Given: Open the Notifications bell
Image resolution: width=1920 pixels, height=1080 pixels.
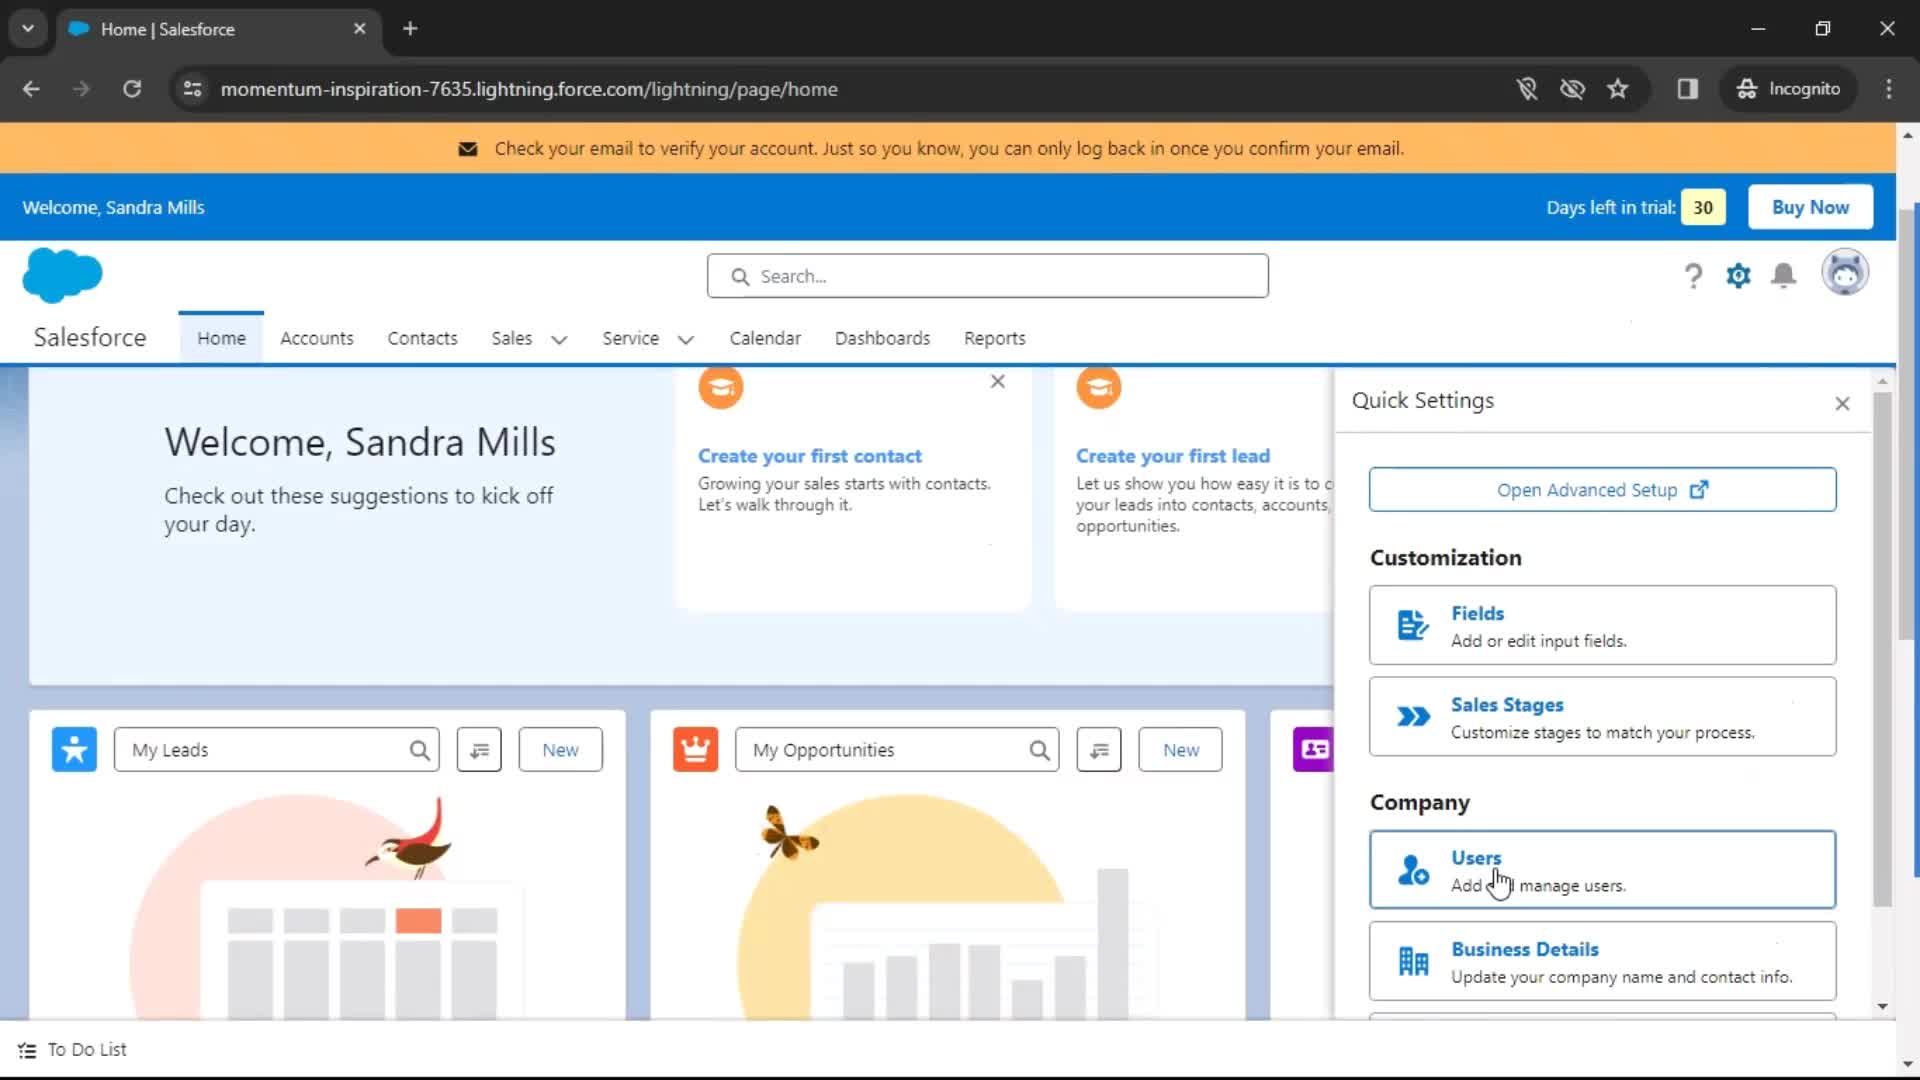Looking at the screenshot, I should [1784, 276].
